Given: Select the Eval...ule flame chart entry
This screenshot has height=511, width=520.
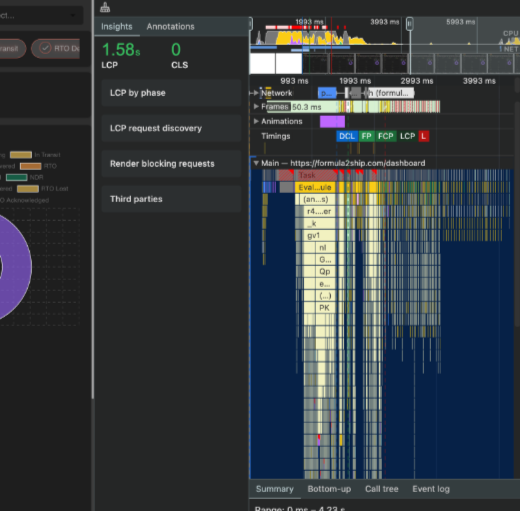Looking at the screenshot, I should pyautogui.click(x=315, y=187).
